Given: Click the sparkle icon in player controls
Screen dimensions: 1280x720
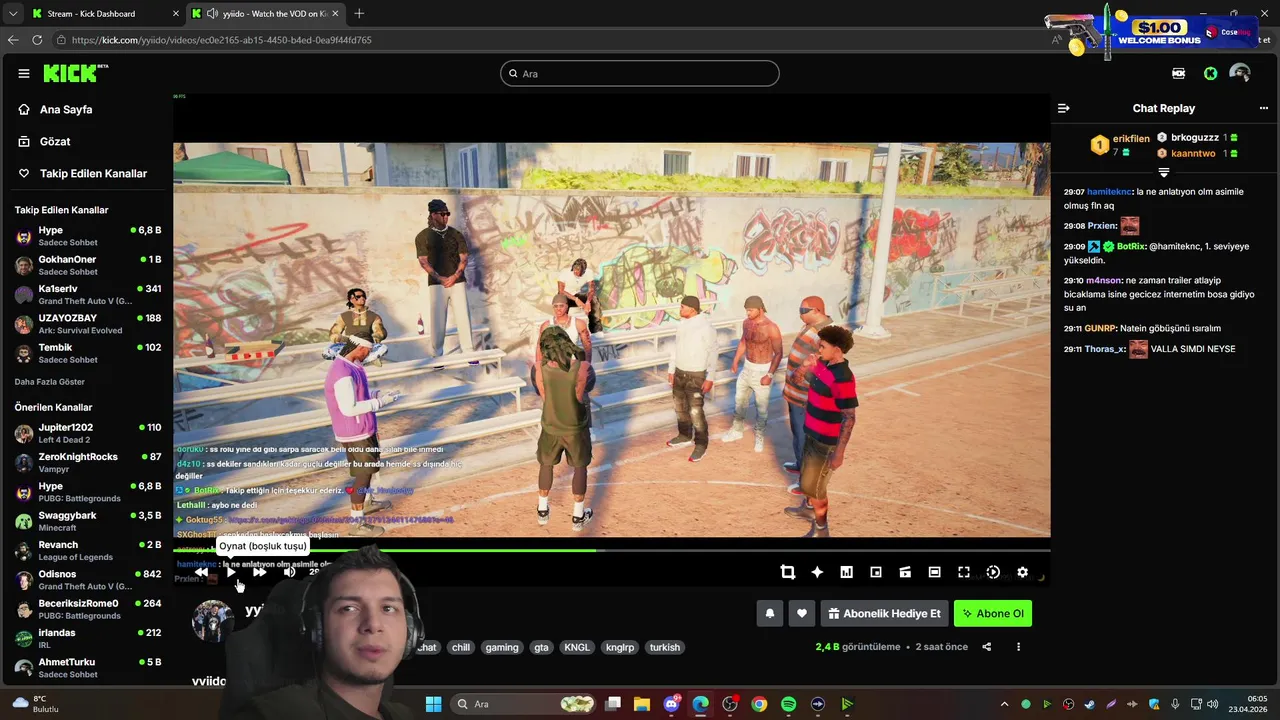Looking at the screenshot, I should coord(817,572).
